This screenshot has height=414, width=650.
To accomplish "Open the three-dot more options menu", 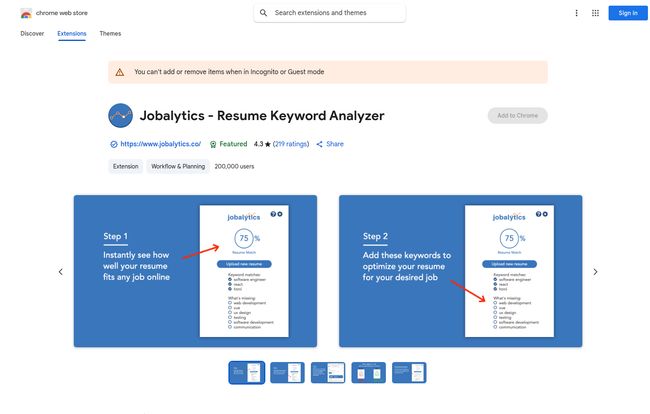I will (x=576, y=13).
